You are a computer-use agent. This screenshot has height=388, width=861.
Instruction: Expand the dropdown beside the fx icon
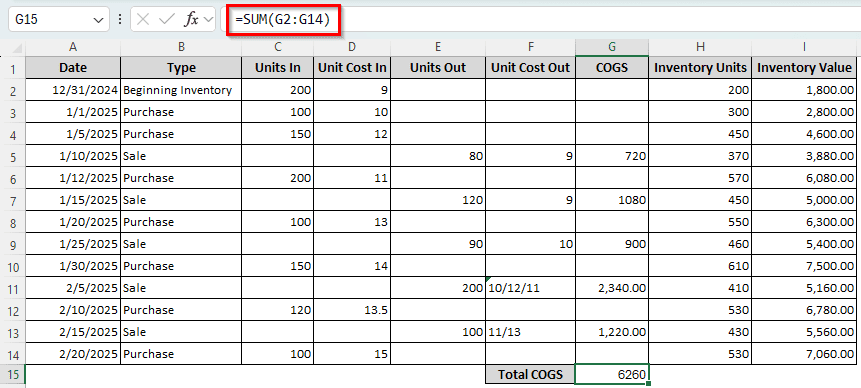[208, 20]
